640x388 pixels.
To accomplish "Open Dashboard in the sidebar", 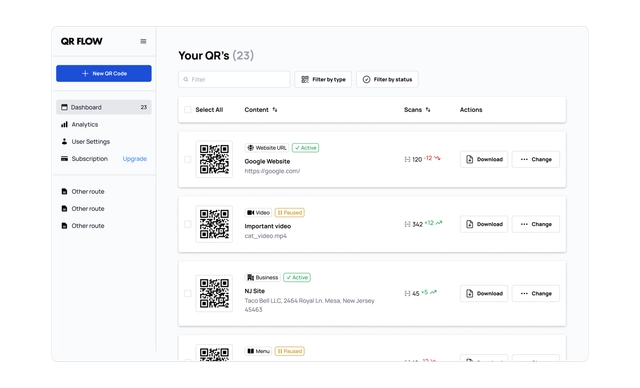I will click(104, 107).
